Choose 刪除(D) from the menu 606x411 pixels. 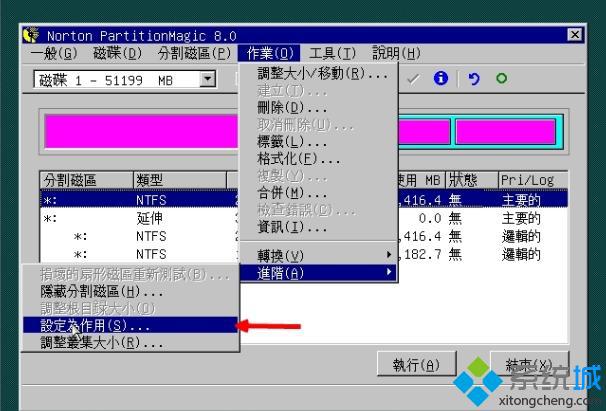pyautogui.click(x=319, y=107)
